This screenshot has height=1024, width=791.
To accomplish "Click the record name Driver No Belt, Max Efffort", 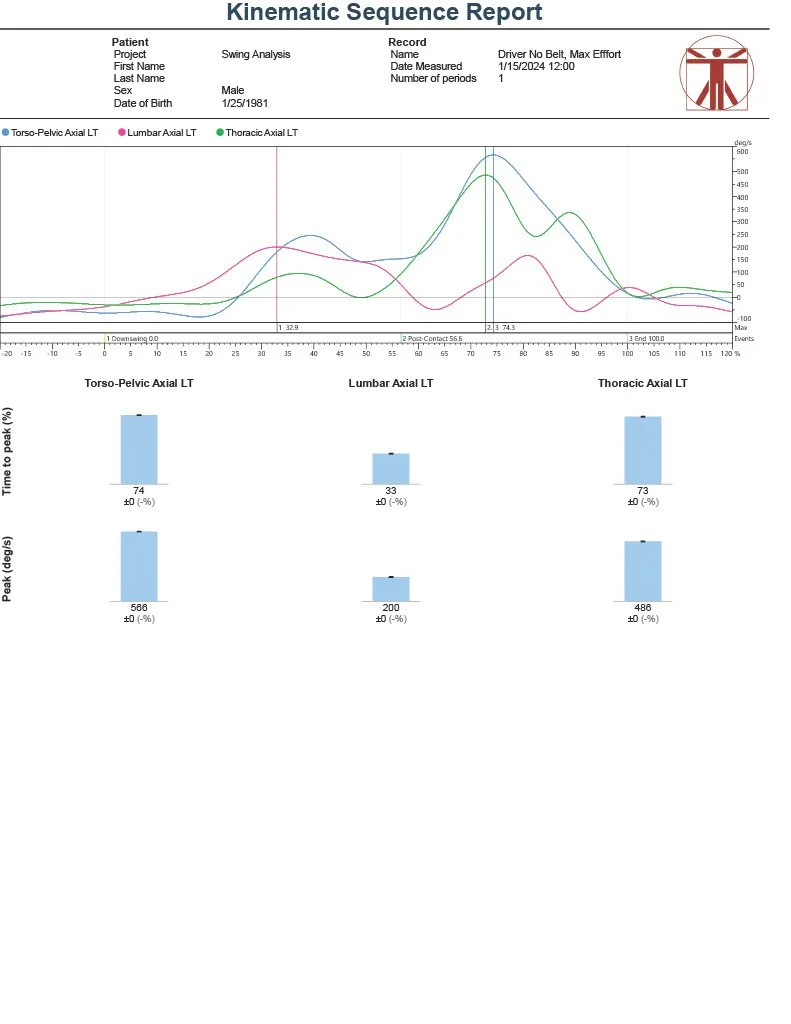I will [559, 54].
